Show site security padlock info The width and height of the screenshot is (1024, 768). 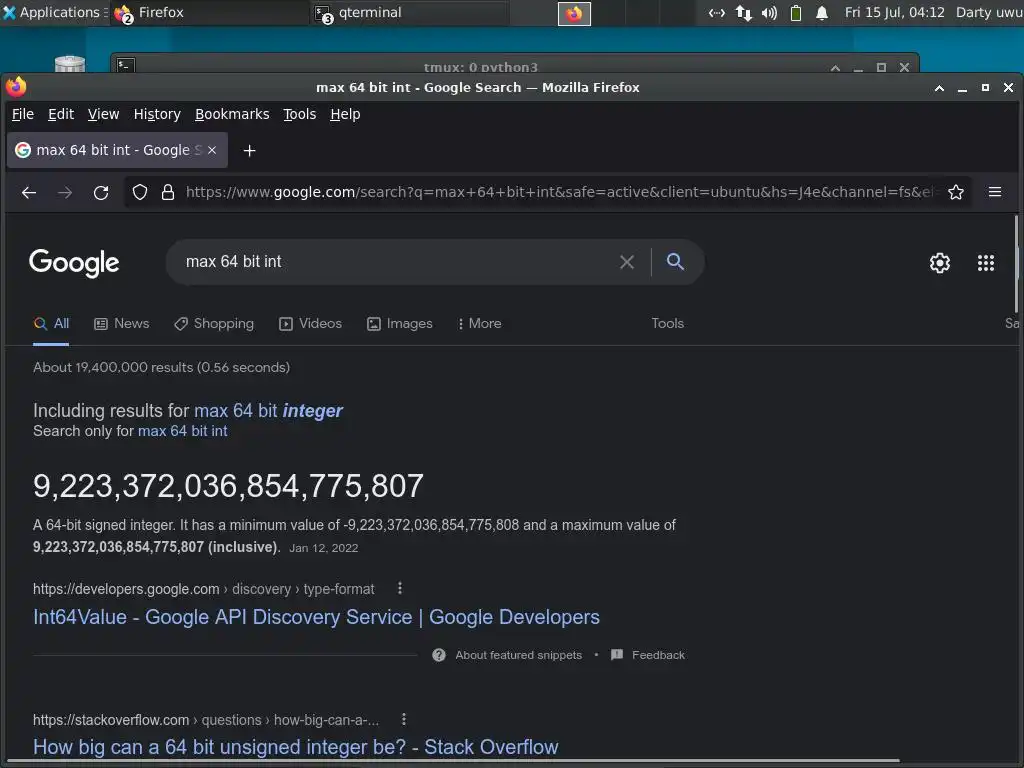(x=168, y=192)
